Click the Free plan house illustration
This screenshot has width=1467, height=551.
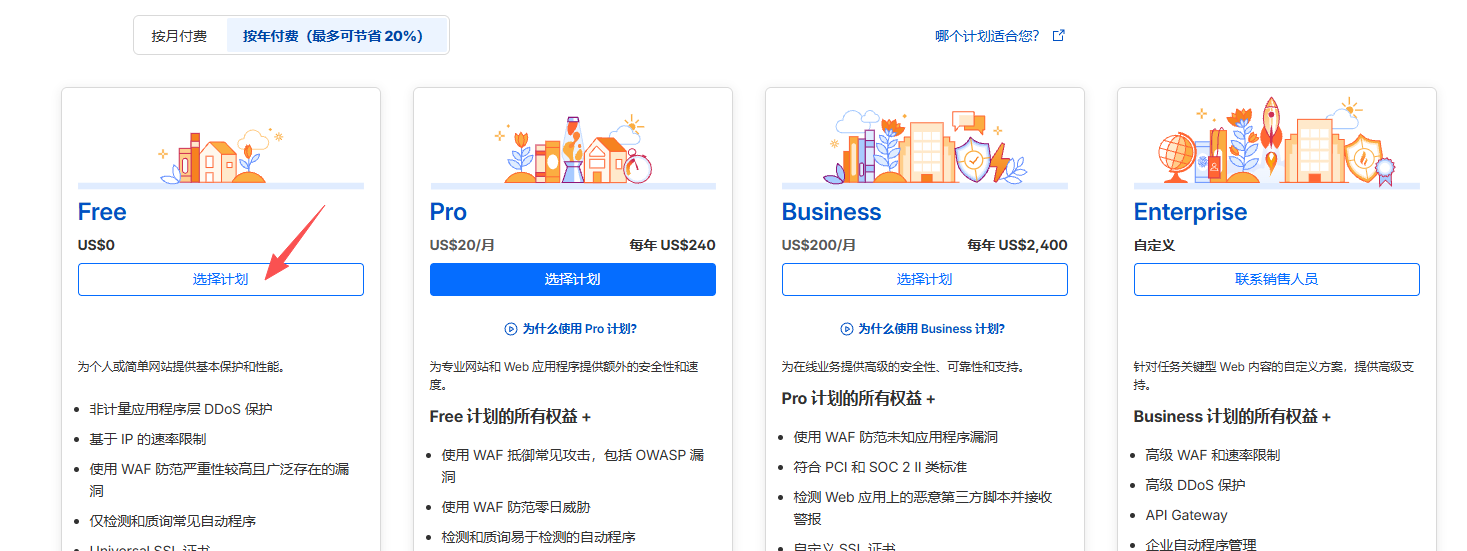(221, 155)
